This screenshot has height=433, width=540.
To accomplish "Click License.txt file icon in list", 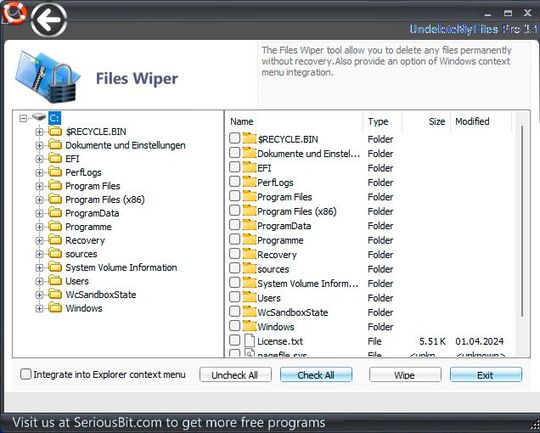I will (x=249, y=341).
